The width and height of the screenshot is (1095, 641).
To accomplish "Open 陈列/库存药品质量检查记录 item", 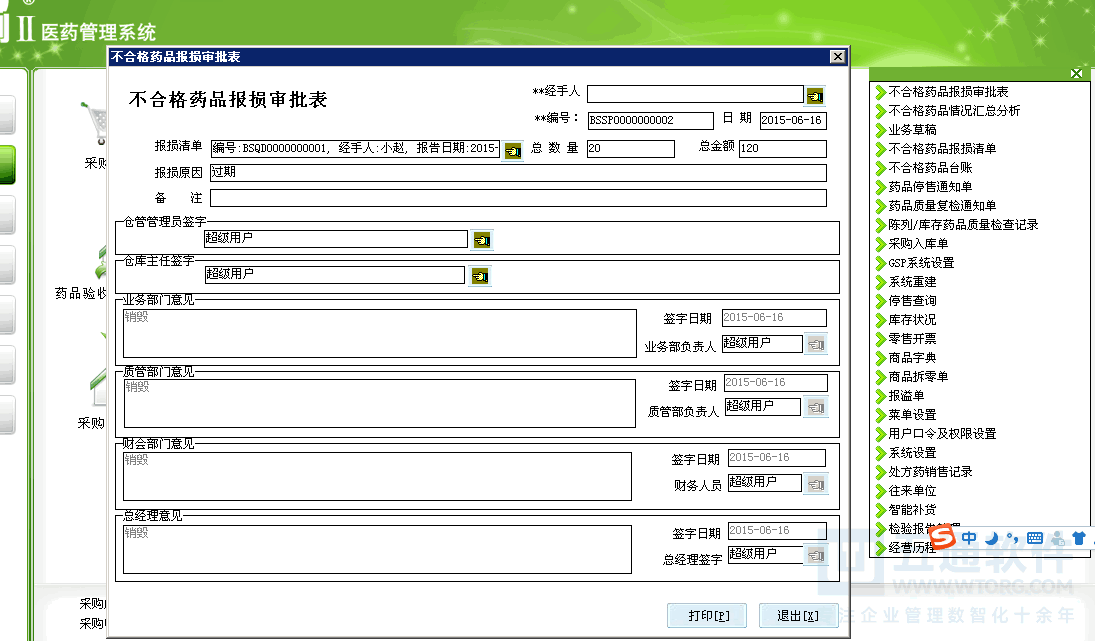I will point(963,225).
